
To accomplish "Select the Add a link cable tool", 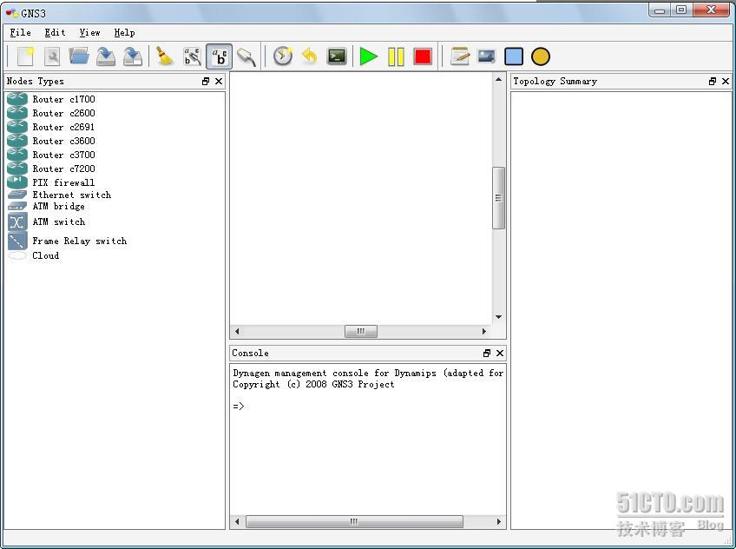I will coord(246,57).
